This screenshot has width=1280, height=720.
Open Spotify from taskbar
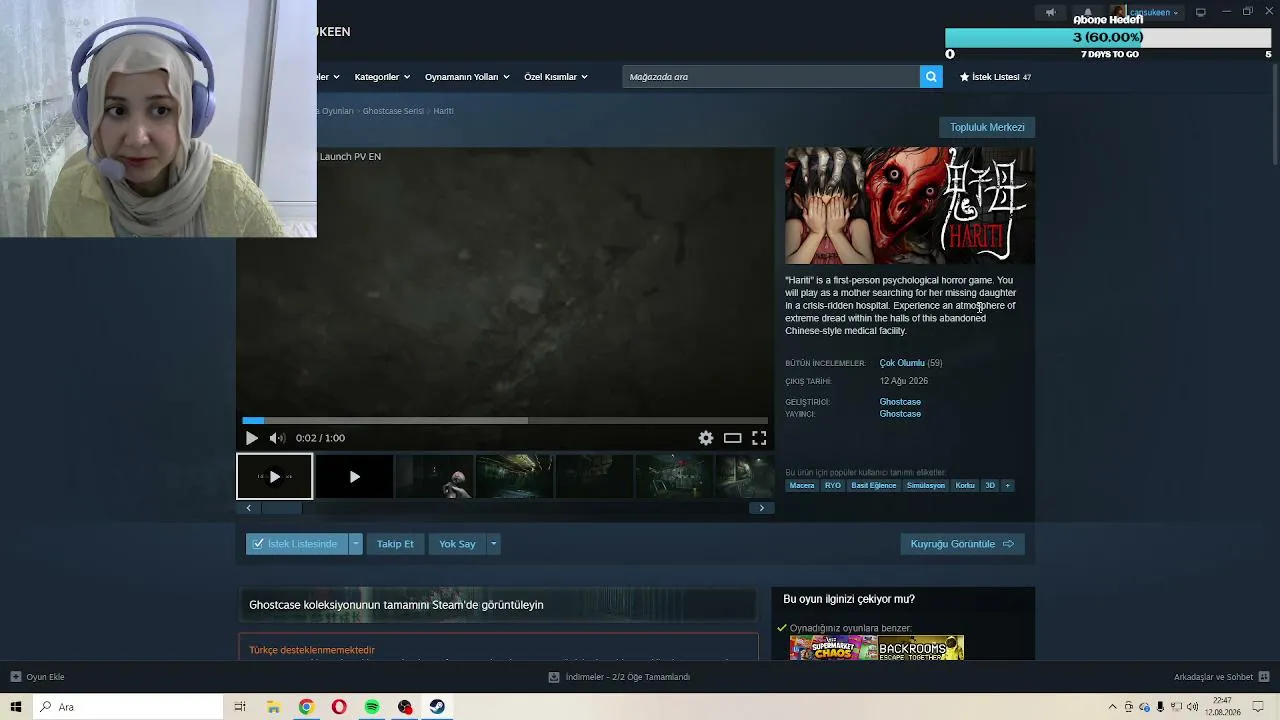click(372, 707)
